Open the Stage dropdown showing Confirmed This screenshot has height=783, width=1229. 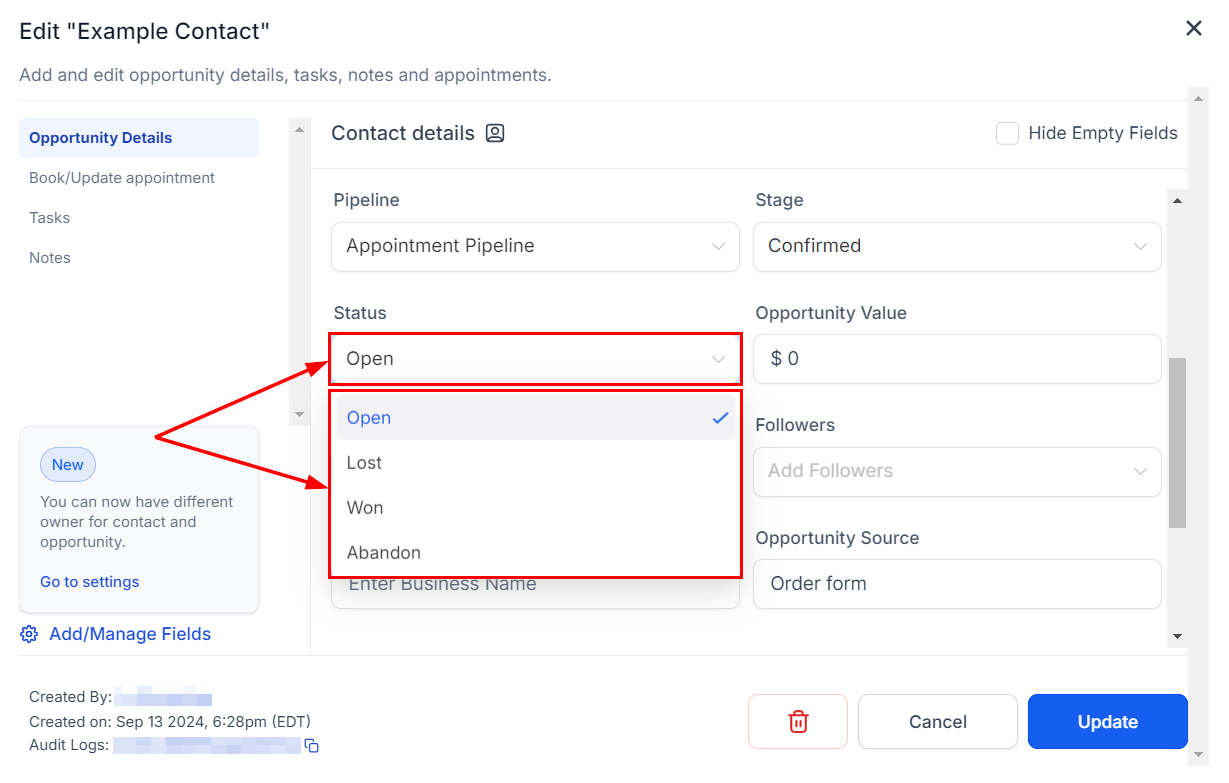tap(957, 246)
